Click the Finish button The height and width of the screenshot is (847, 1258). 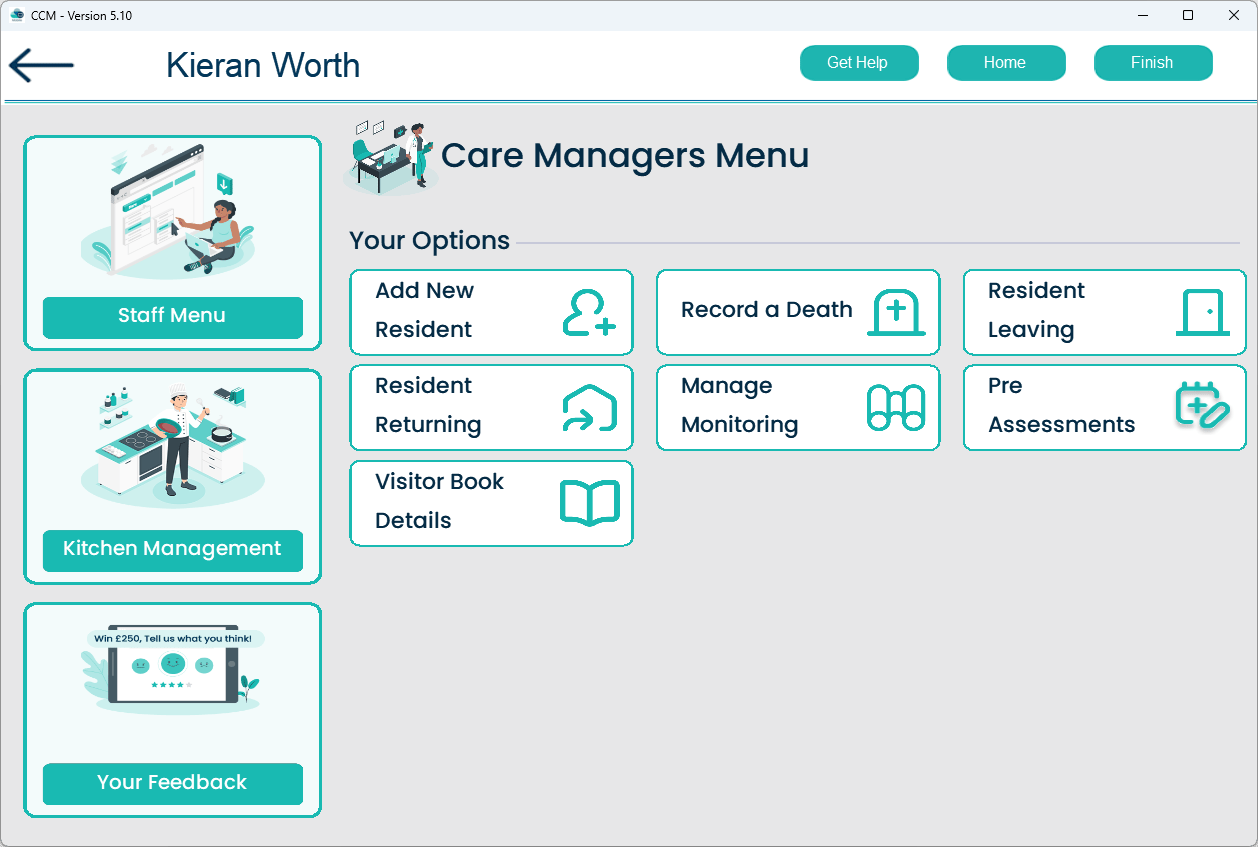(1153, 63)
